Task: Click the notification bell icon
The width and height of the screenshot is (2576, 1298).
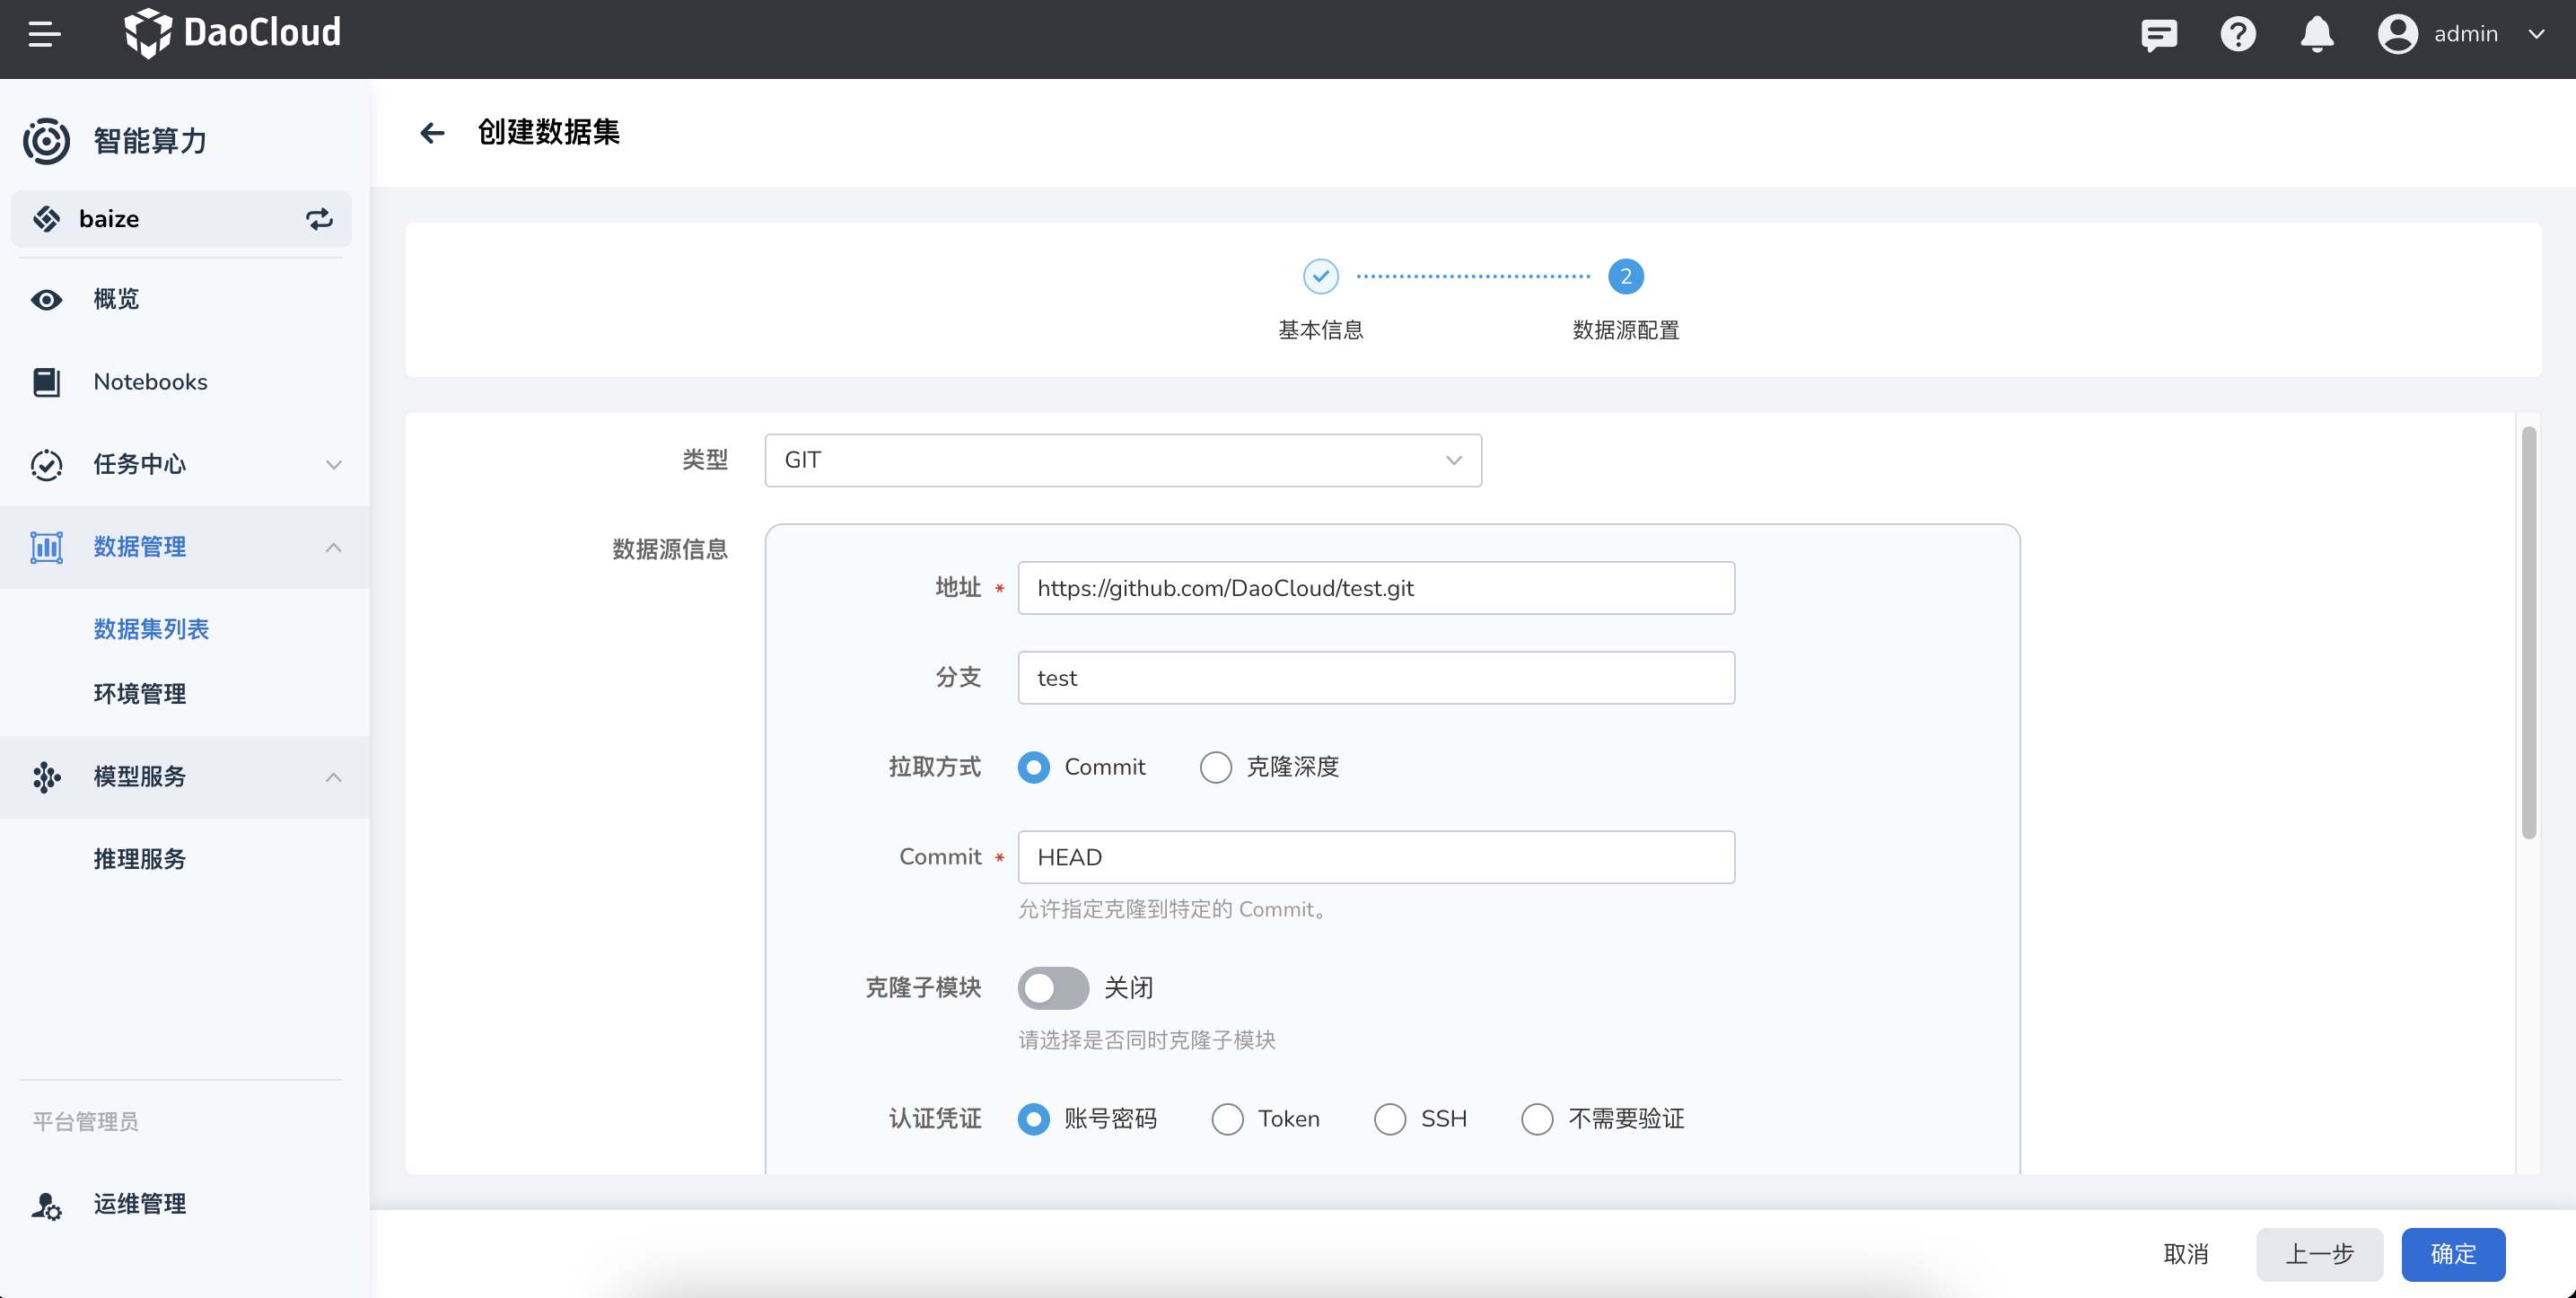Action: [x=2318, y=35]
